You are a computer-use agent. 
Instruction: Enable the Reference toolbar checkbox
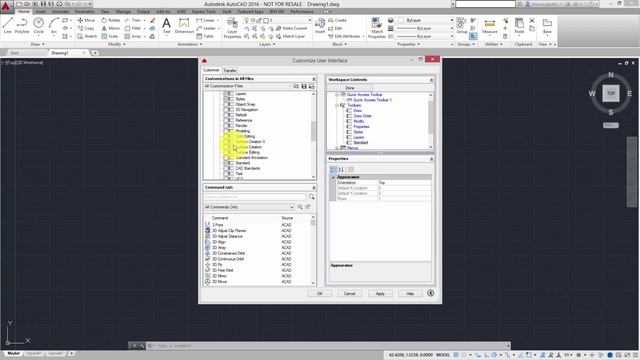(226, 120)
